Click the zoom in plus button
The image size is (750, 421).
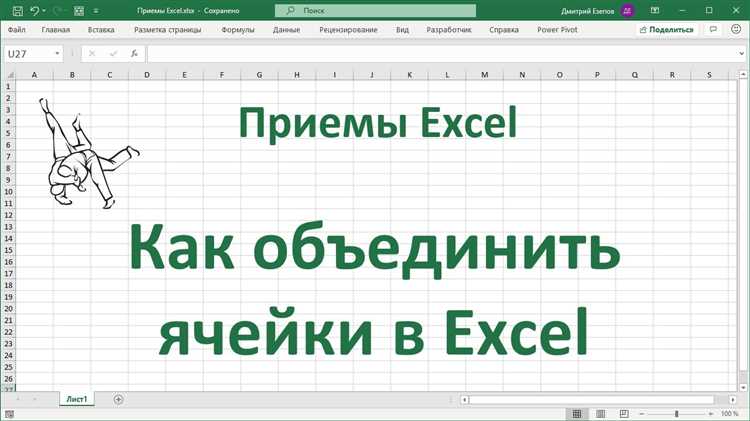pos(711,414)
